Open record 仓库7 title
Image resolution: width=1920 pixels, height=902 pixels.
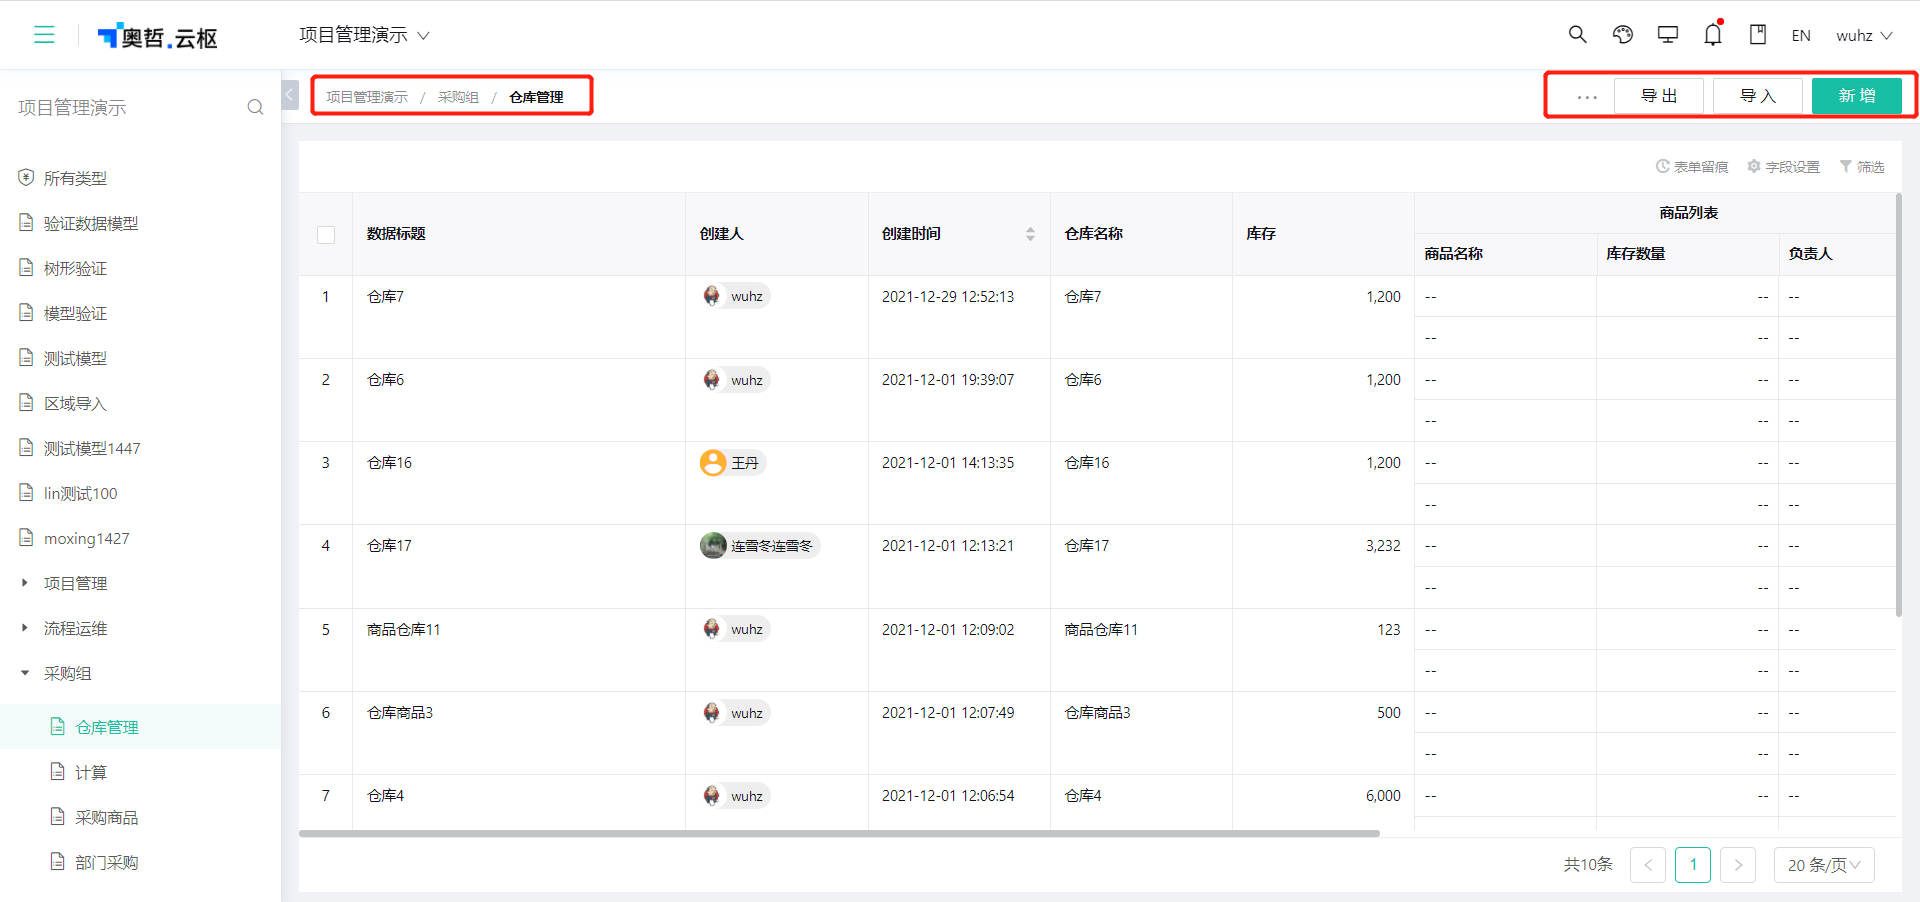point(385,297)
